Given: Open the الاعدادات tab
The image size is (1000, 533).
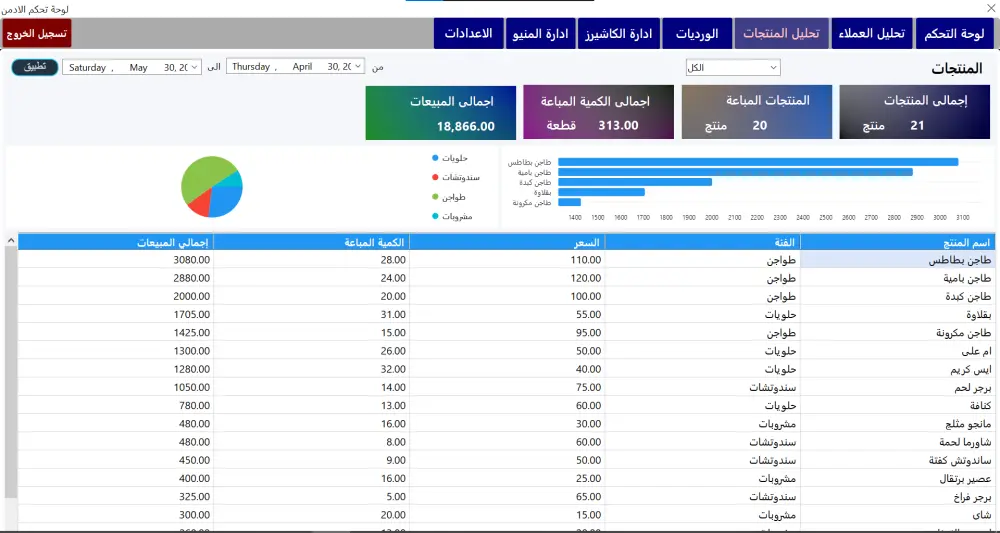Looking at the screenshot, I should [x=468, y=33].
